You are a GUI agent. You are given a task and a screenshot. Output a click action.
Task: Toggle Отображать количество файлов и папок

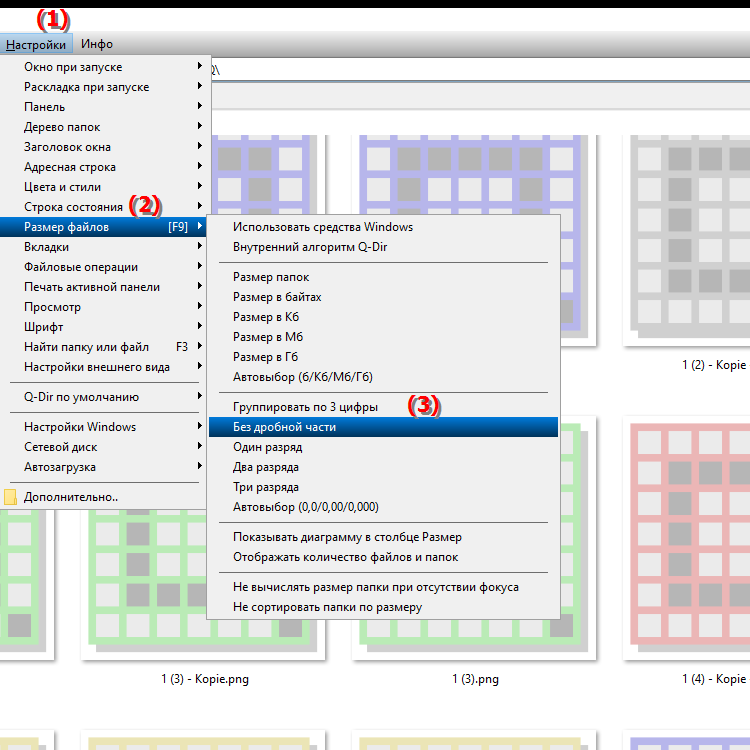383,557
